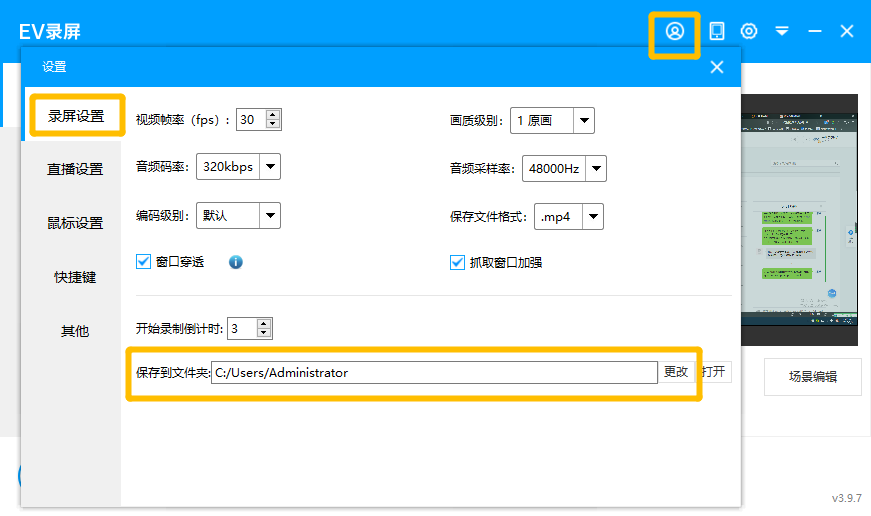
Task: Click the 开始录制倒计时 value field
Action: (243, 328)
